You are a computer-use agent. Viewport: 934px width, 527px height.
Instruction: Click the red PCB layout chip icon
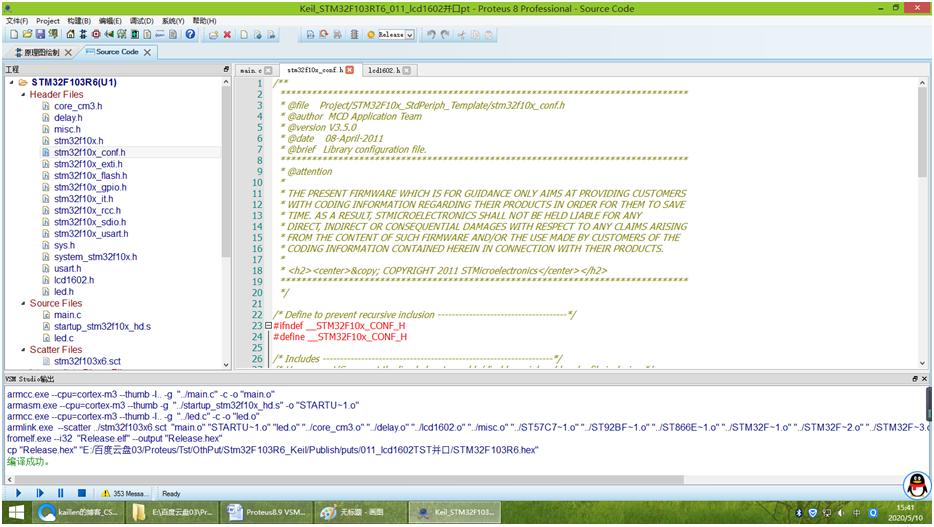point(96,35)
